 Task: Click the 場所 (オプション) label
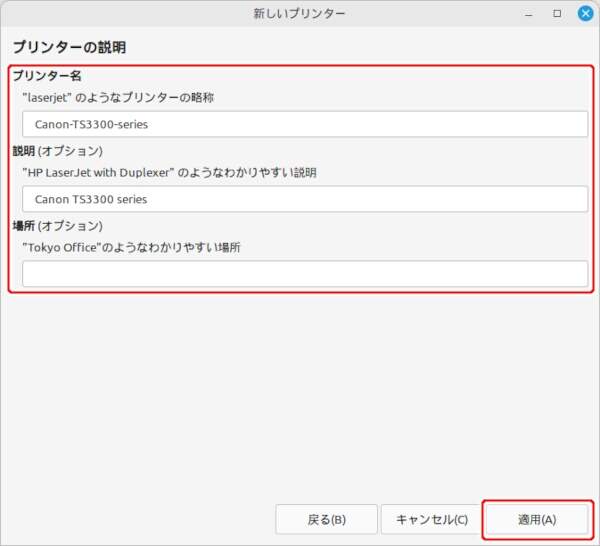coord(58,226)
